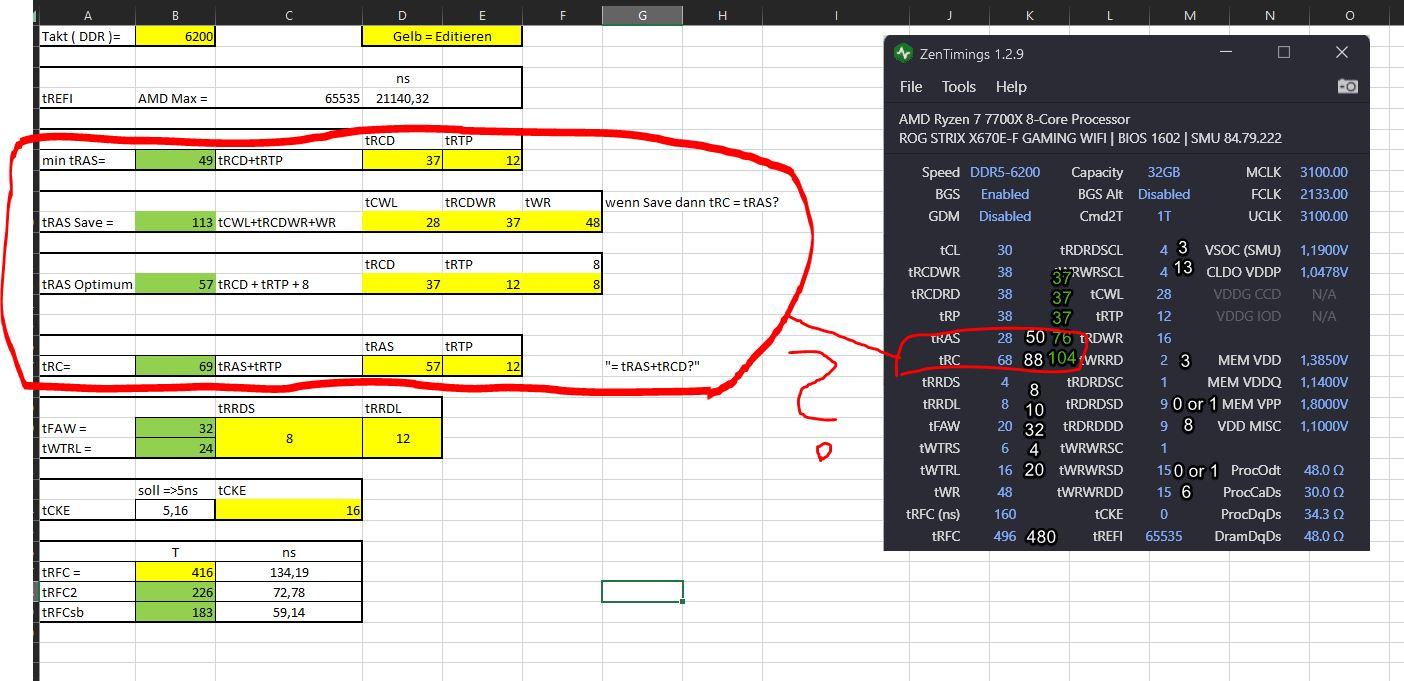Screen dimensions: 1404x681
Task: Click the 32GB Capacity value in ZenTimings
Action: 1164,172
